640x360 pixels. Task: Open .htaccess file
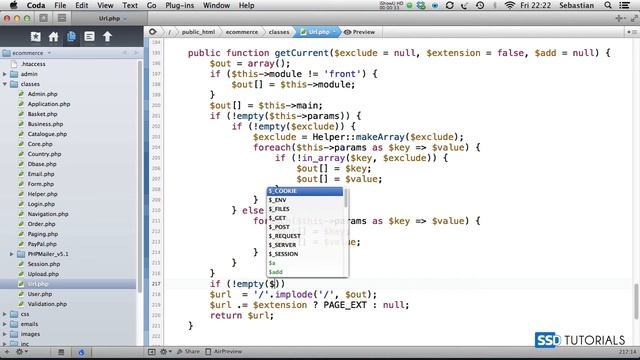(x=33, y=64)
